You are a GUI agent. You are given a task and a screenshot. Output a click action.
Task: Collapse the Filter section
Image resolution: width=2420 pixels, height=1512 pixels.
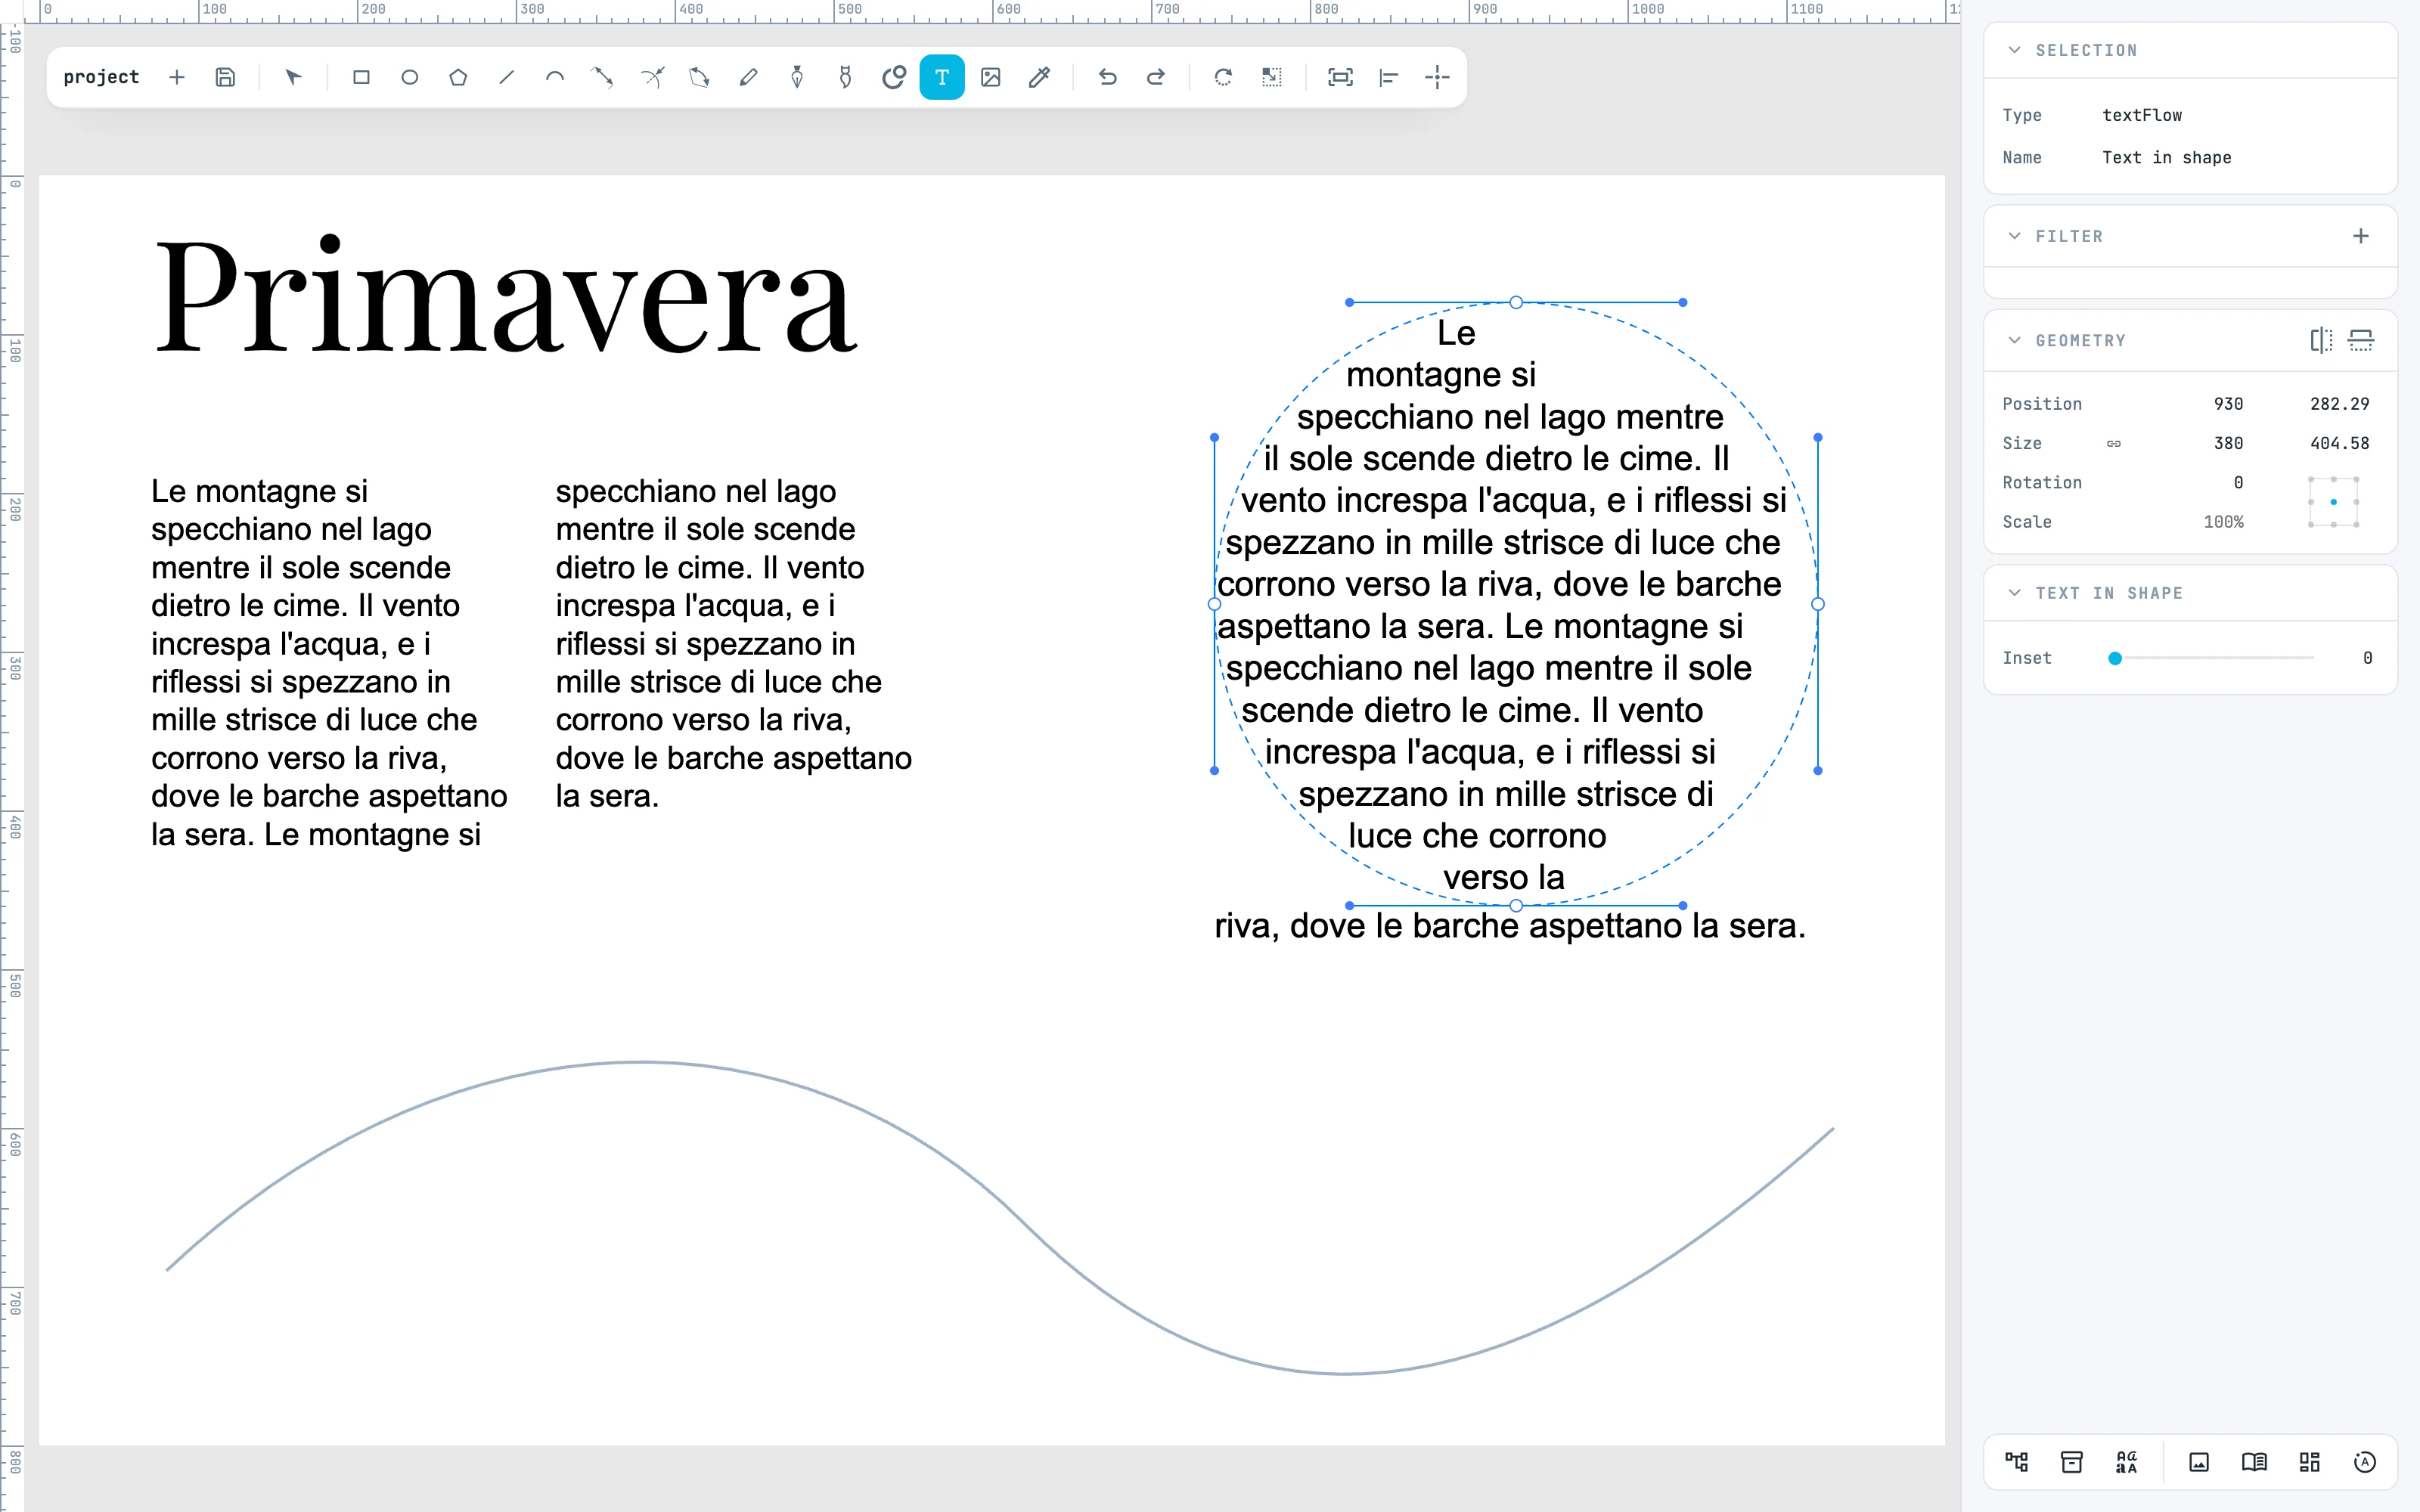2015,236
